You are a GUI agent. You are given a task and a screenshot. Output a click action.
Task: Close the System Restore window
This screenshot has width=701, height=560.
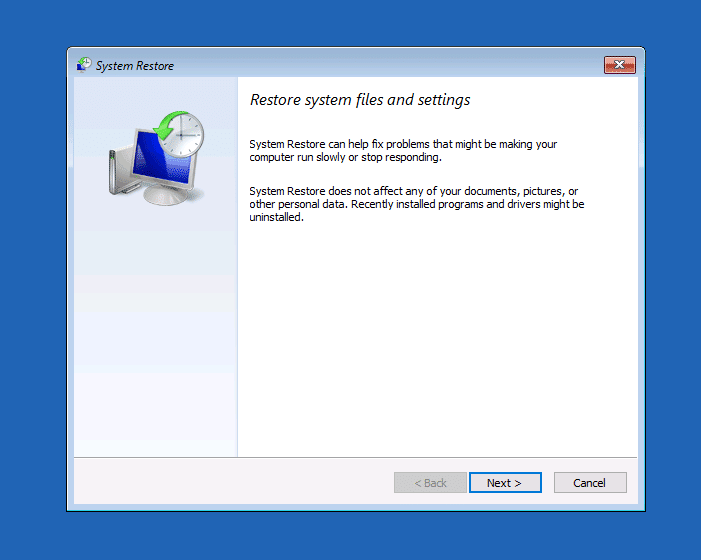(620, 65)
